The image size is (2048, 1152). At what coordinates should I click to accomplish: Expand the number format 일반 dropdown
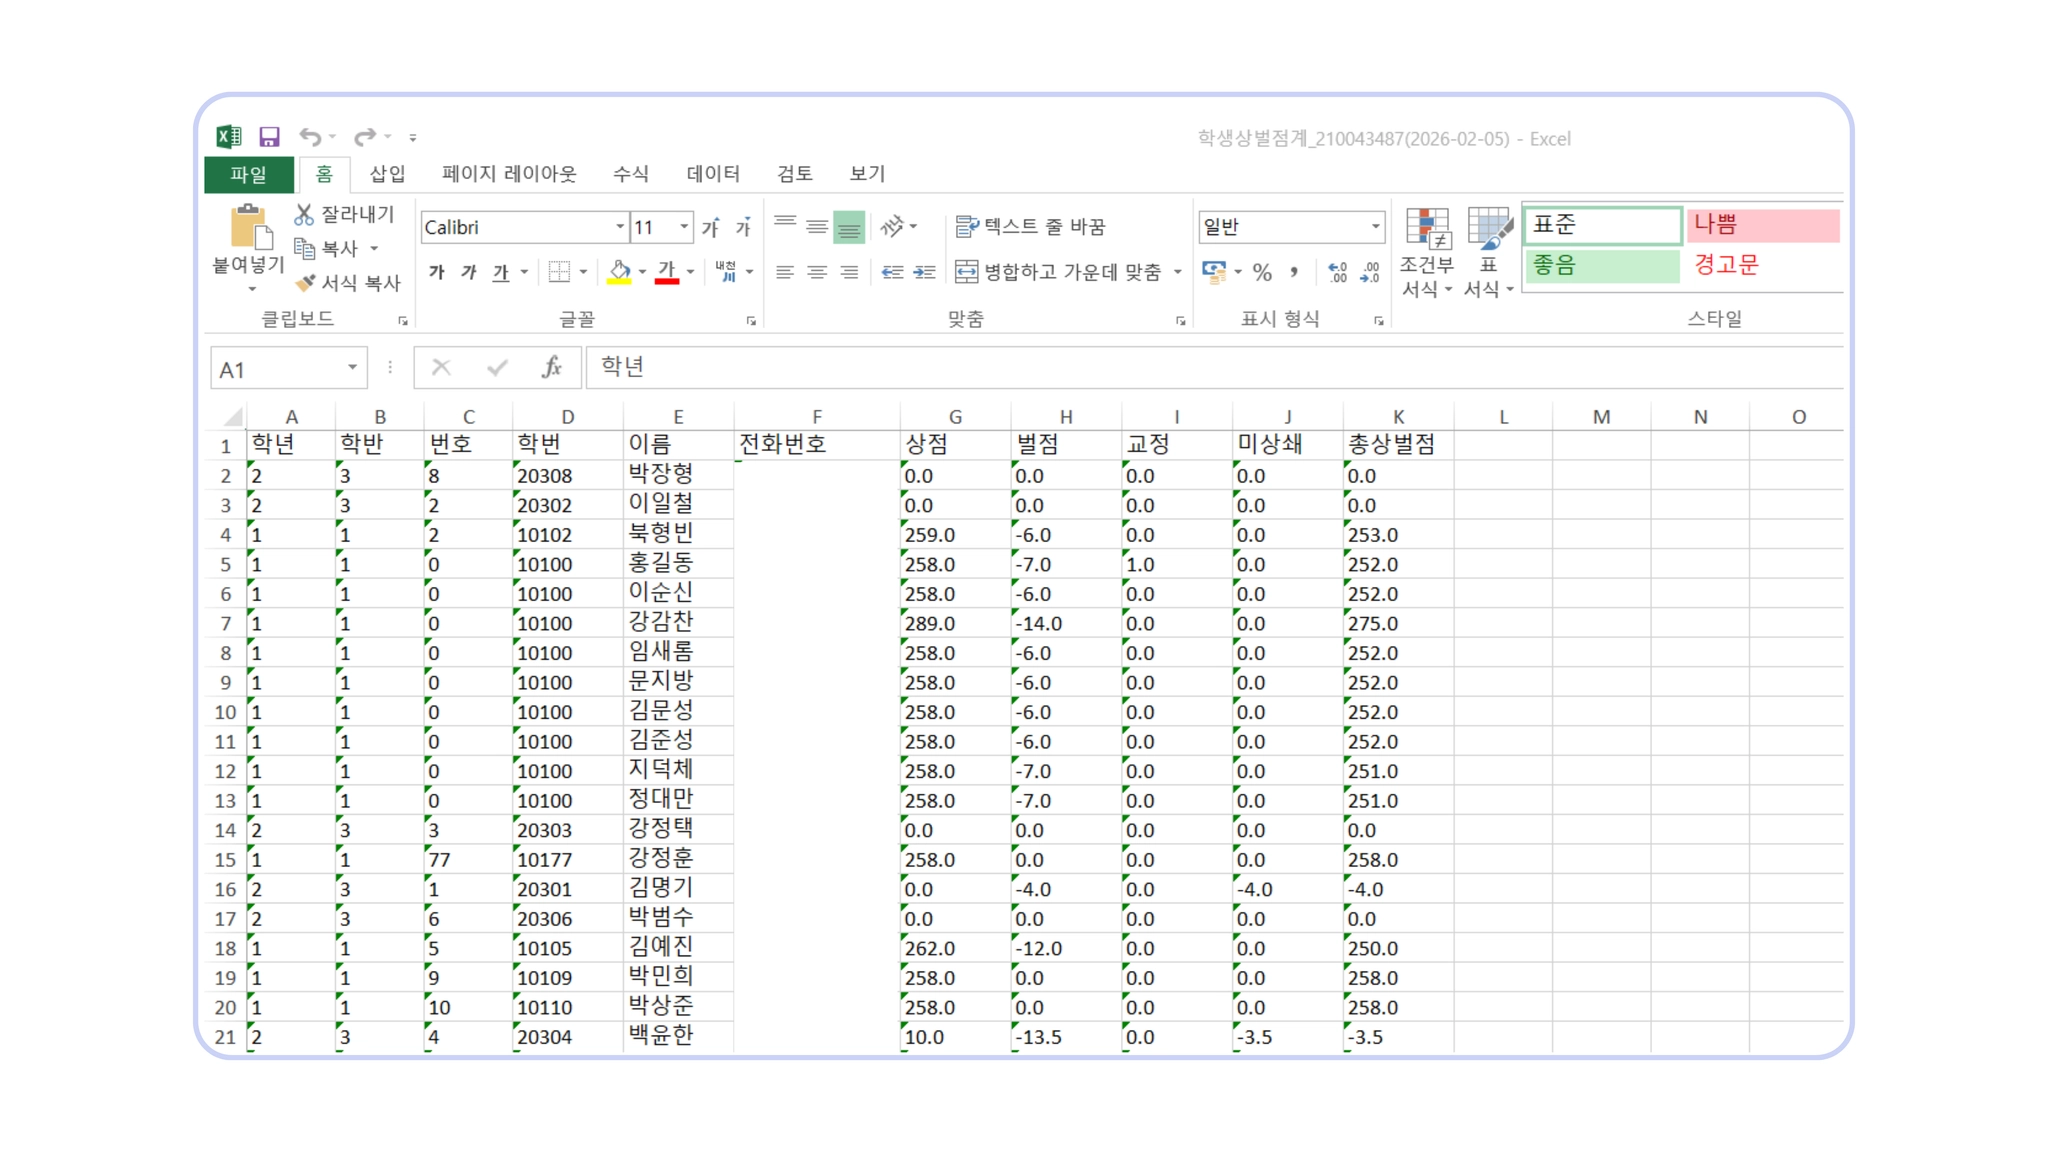[1375, 227]
